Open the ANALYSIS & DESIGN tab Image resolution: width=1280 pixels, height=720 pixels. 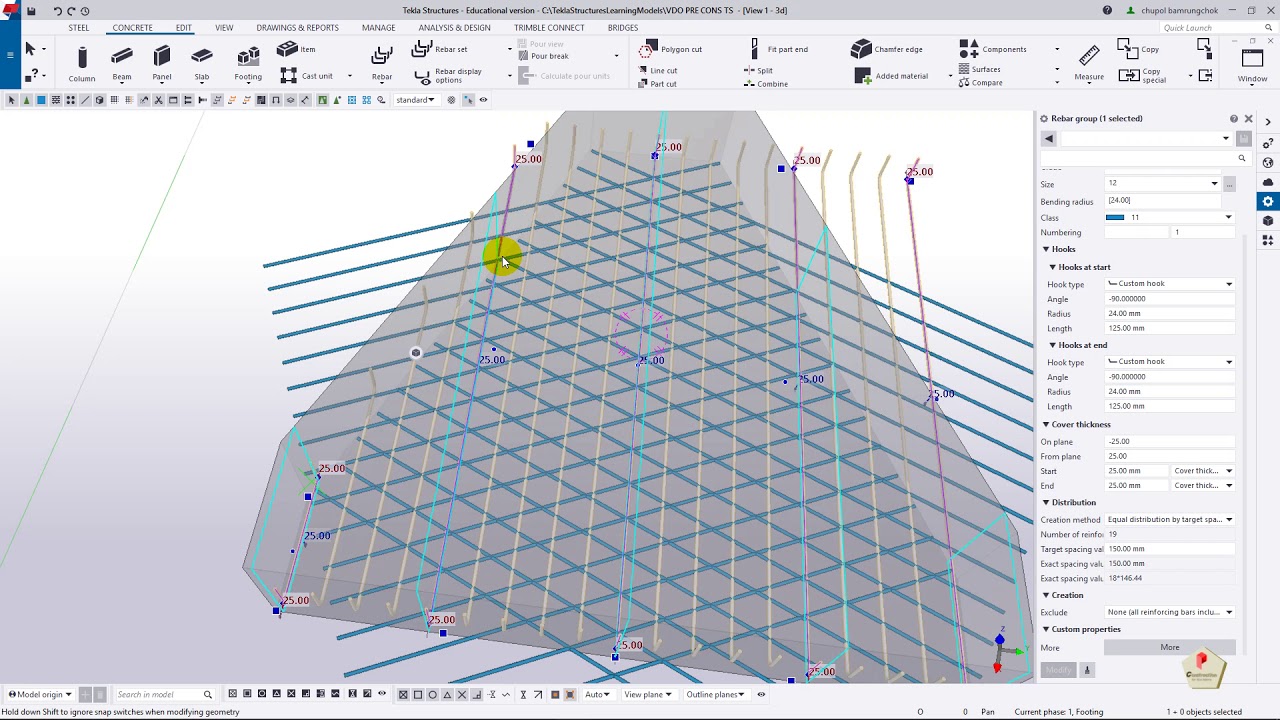pyautogui.click(x=454, y=28)
